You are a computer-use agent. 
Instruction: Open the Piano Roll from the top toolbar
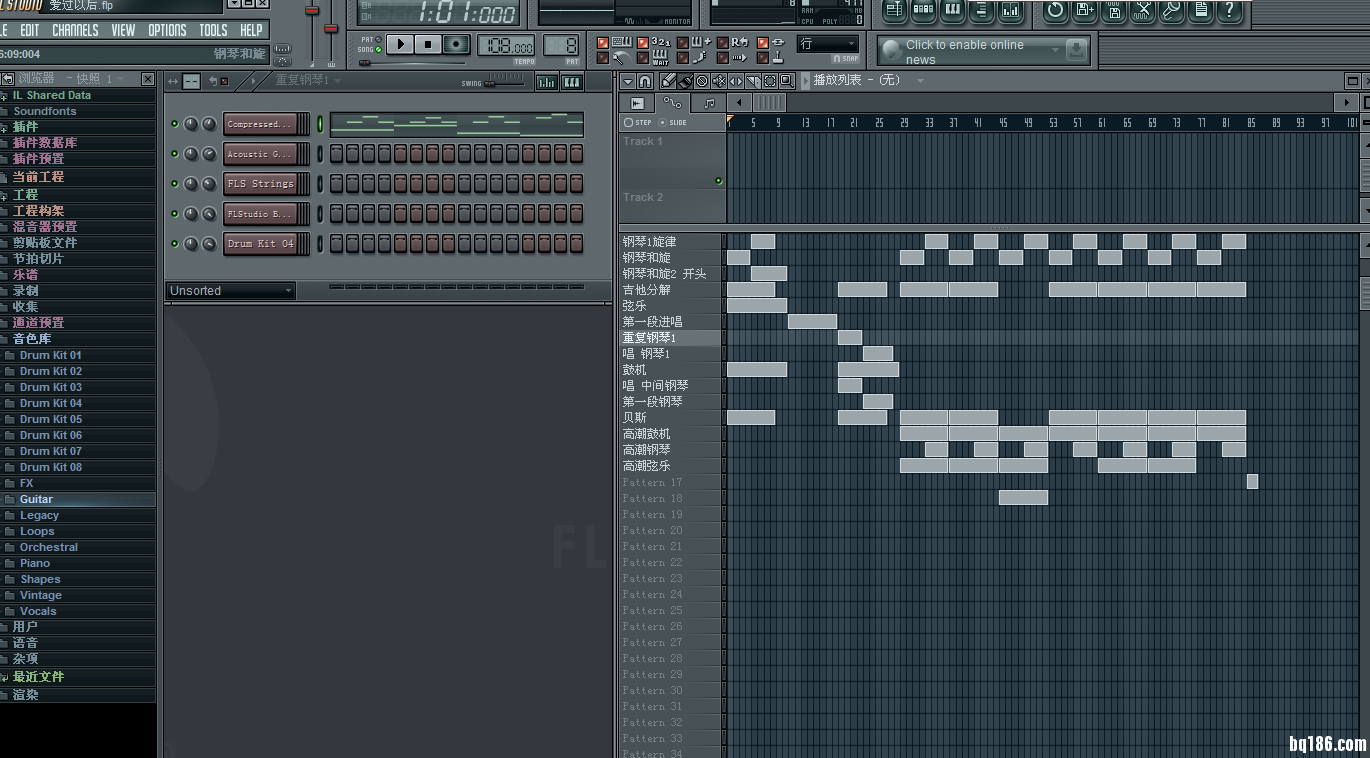pyautogui.click(x=952, y=11)
